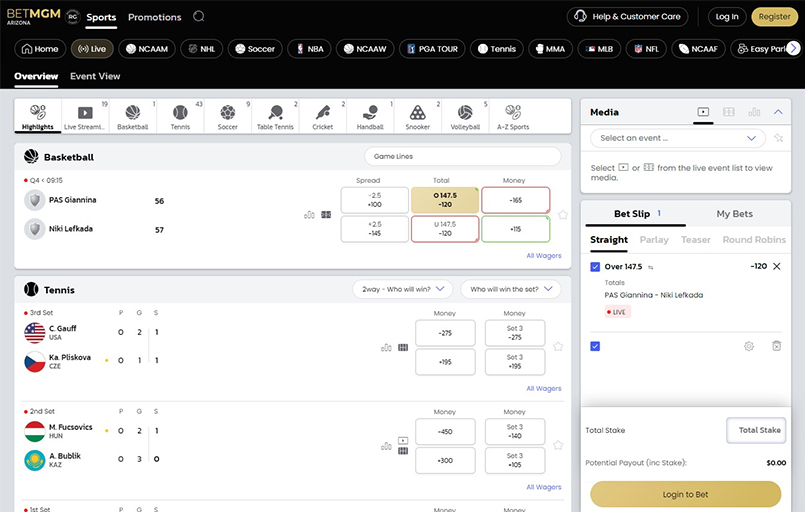Click the Log In button
Image resolution: width=805 pixels, height=512 pixels.
point(727,16)
